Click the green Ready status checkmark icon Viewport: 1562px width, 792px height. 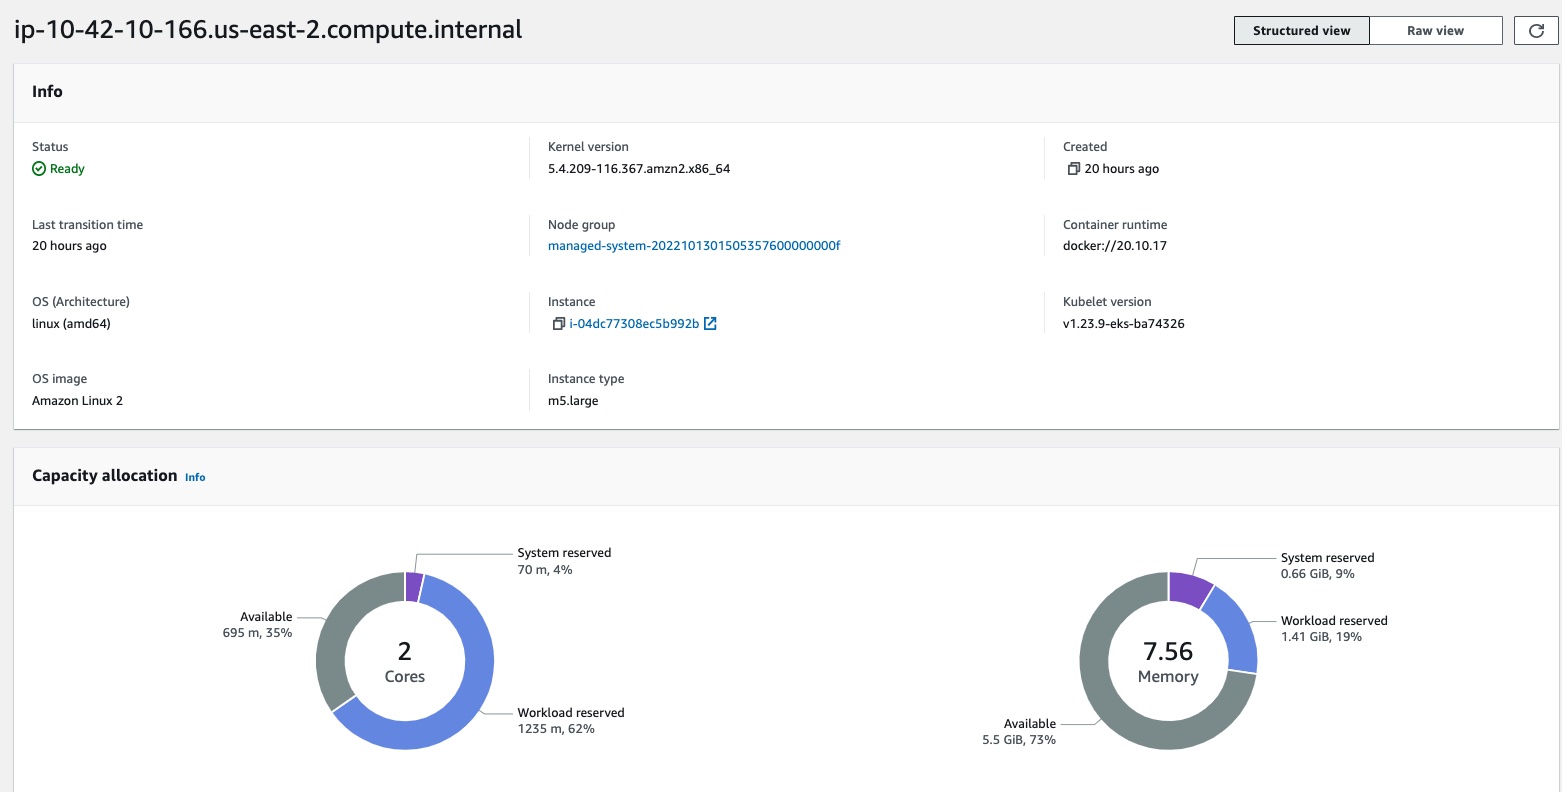[x=39, y=169]
